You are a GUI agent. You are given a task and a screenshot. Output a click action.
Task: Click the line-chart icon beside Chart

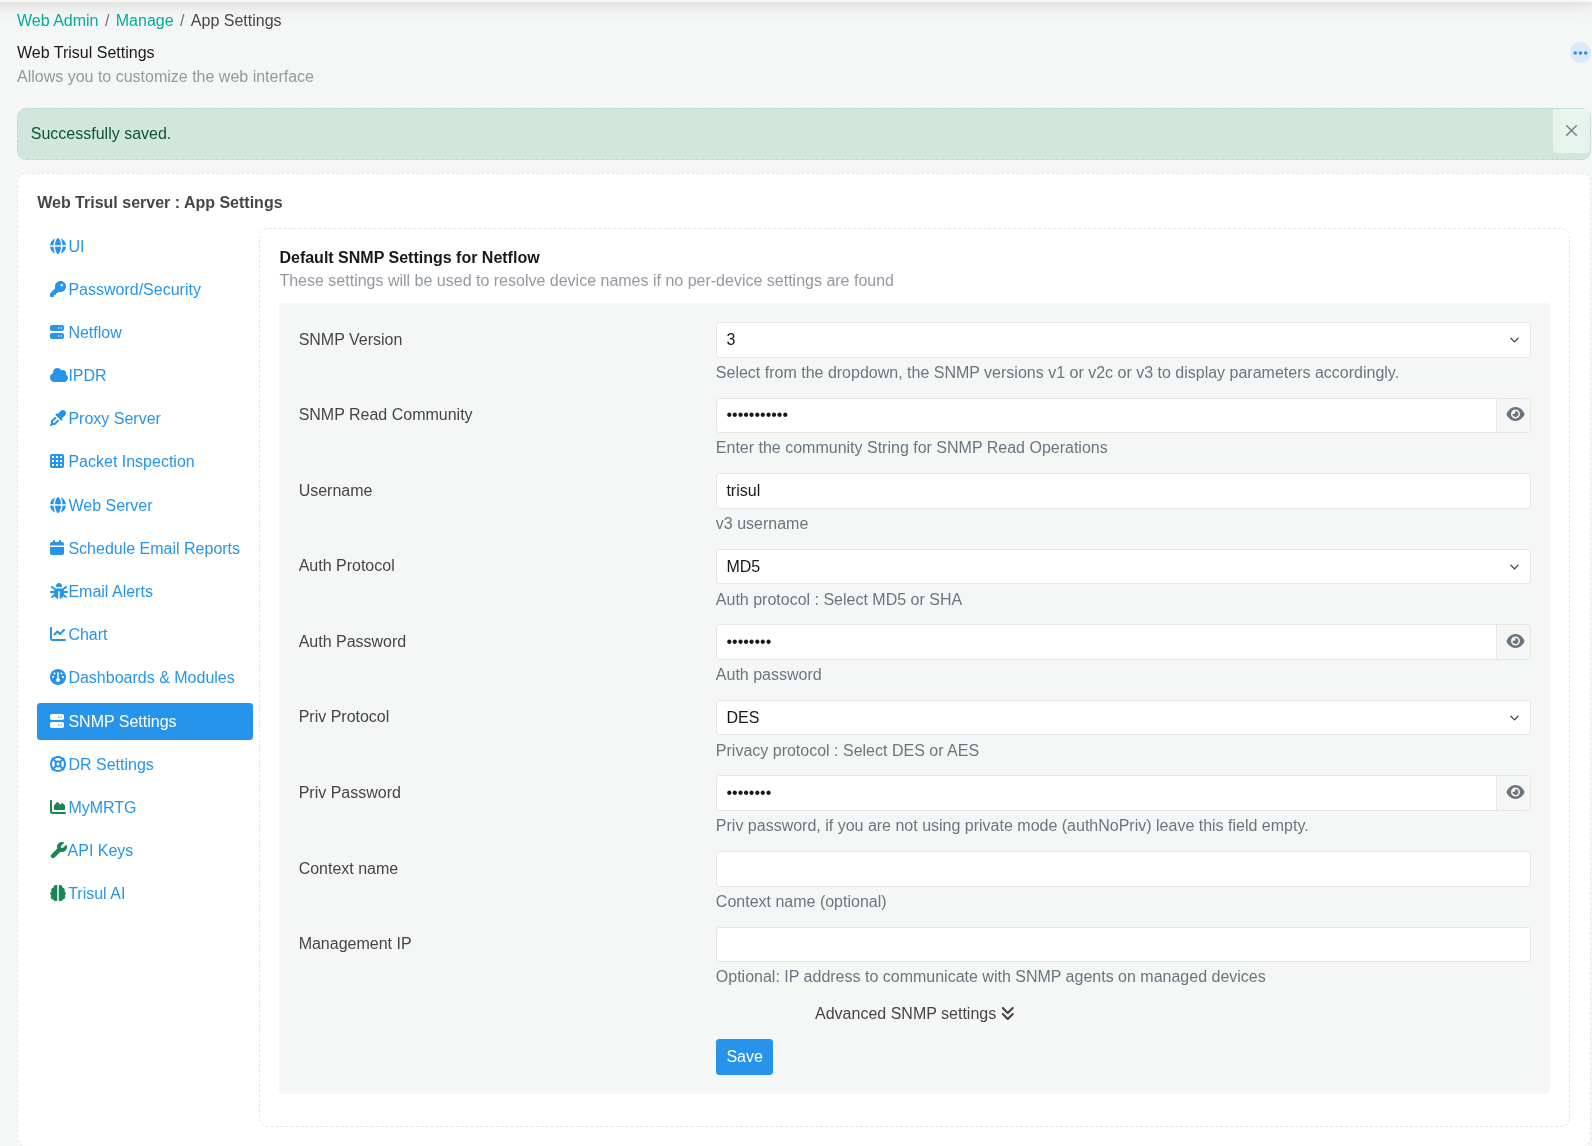pos(58,634)
